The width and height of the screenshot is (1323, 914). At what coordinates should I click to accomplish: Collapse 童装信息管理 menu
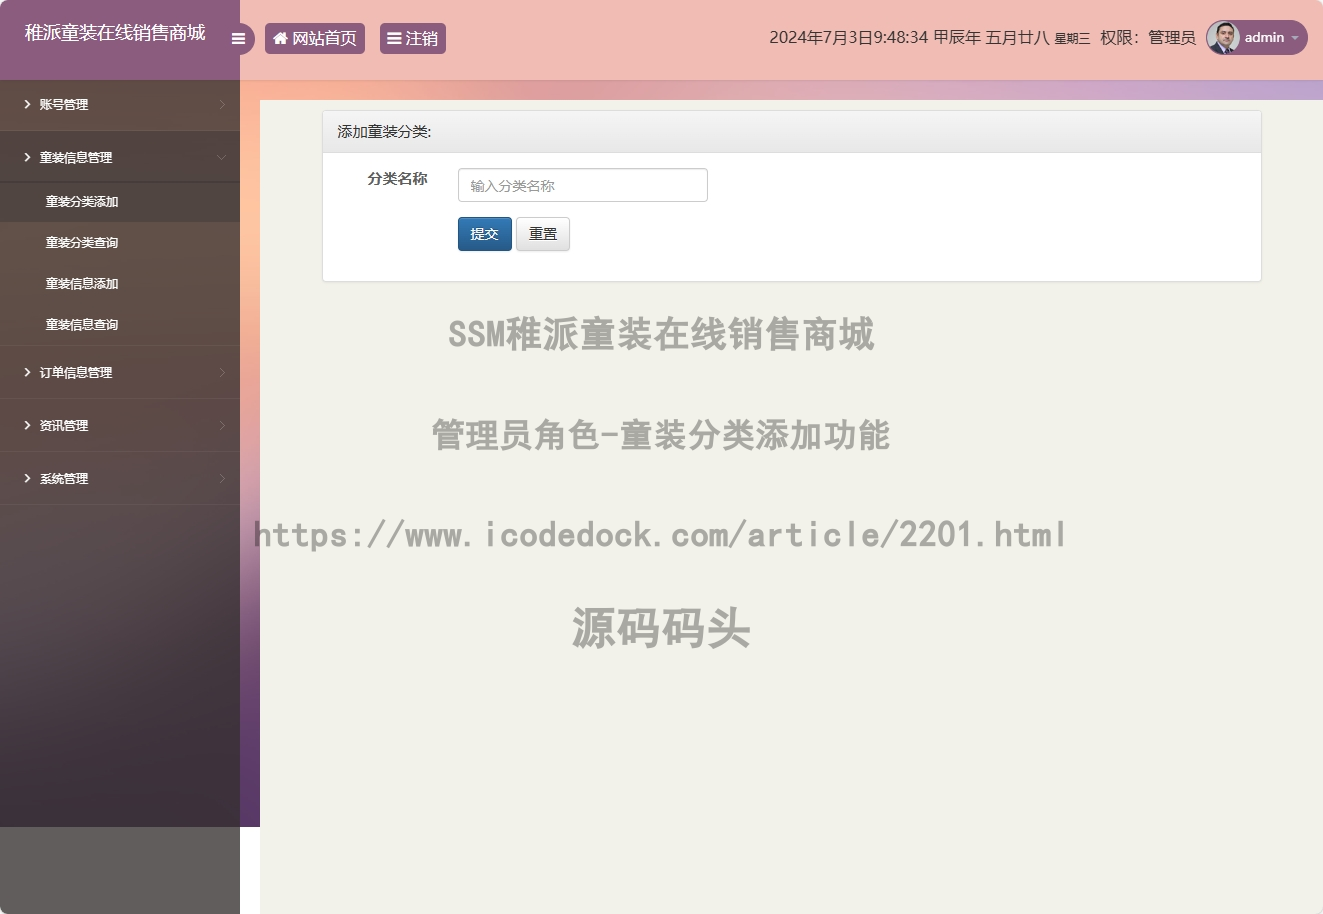click(x=120, y=157)
